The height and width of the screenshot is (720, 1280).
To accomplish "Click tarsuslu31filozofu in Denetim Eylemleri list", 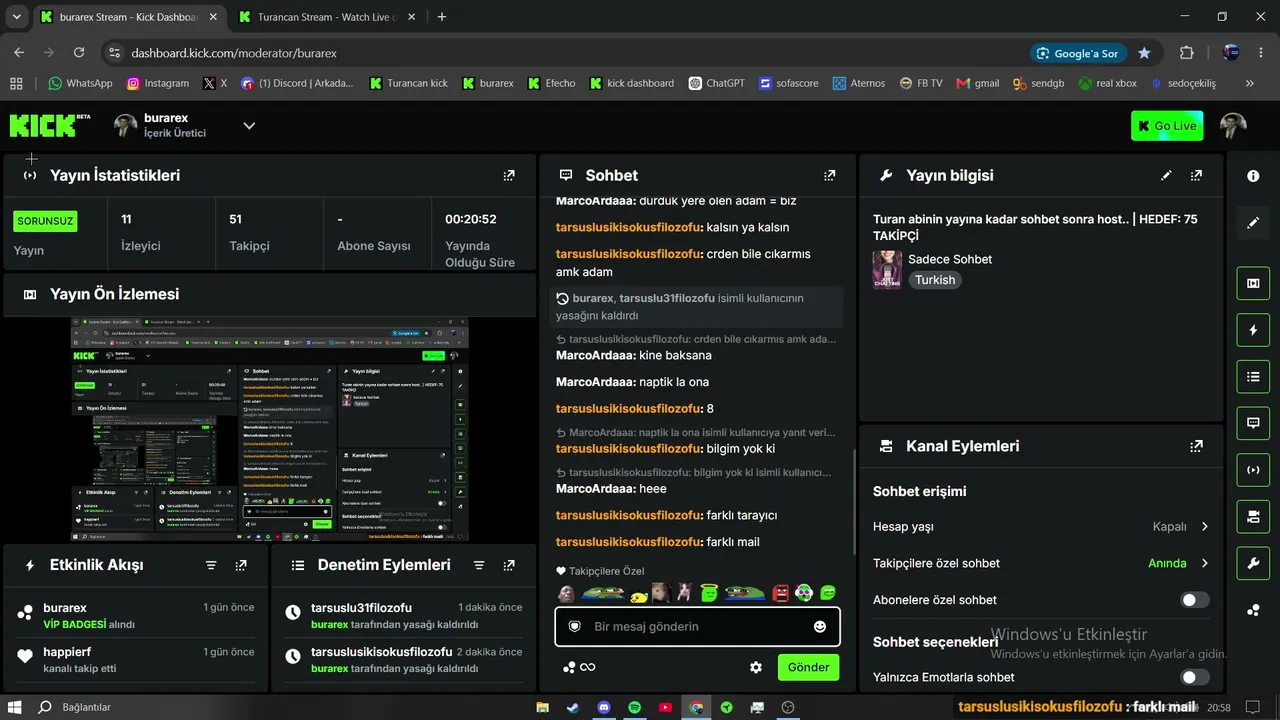I will (361, 608).
